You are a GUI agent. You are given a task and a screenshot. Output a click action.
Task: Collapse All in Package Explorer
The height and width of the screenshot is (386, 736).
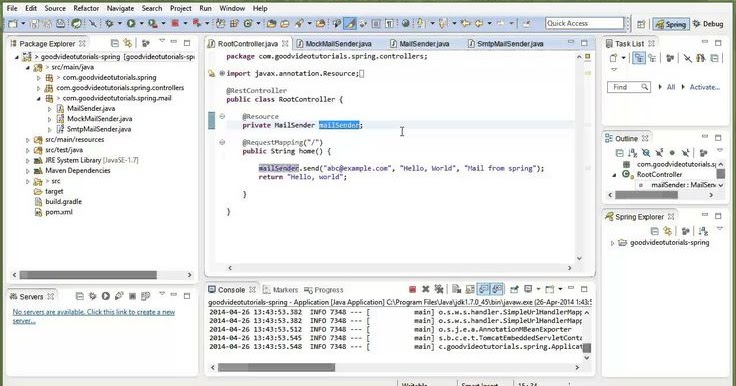point(114,43)
